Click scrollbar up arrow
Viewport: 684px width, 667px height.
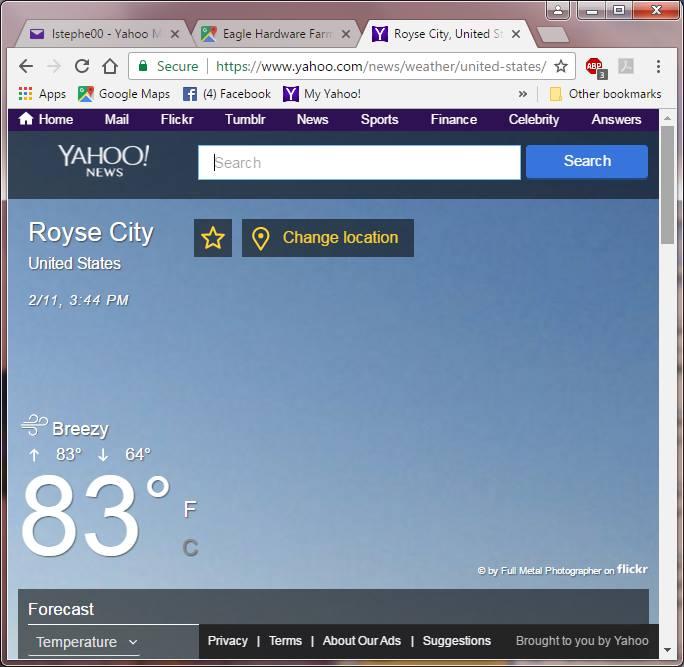coord(667,118)
